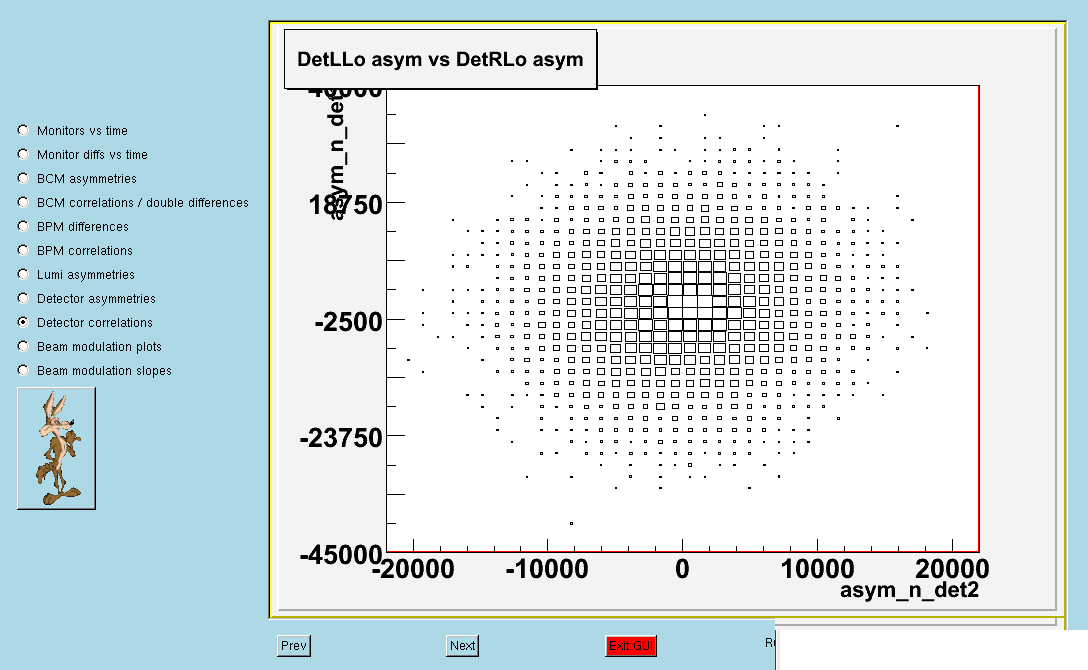Go to previous plot with Prev
This screenshot has height=670, width=1088.
click(x=294, y=646)
